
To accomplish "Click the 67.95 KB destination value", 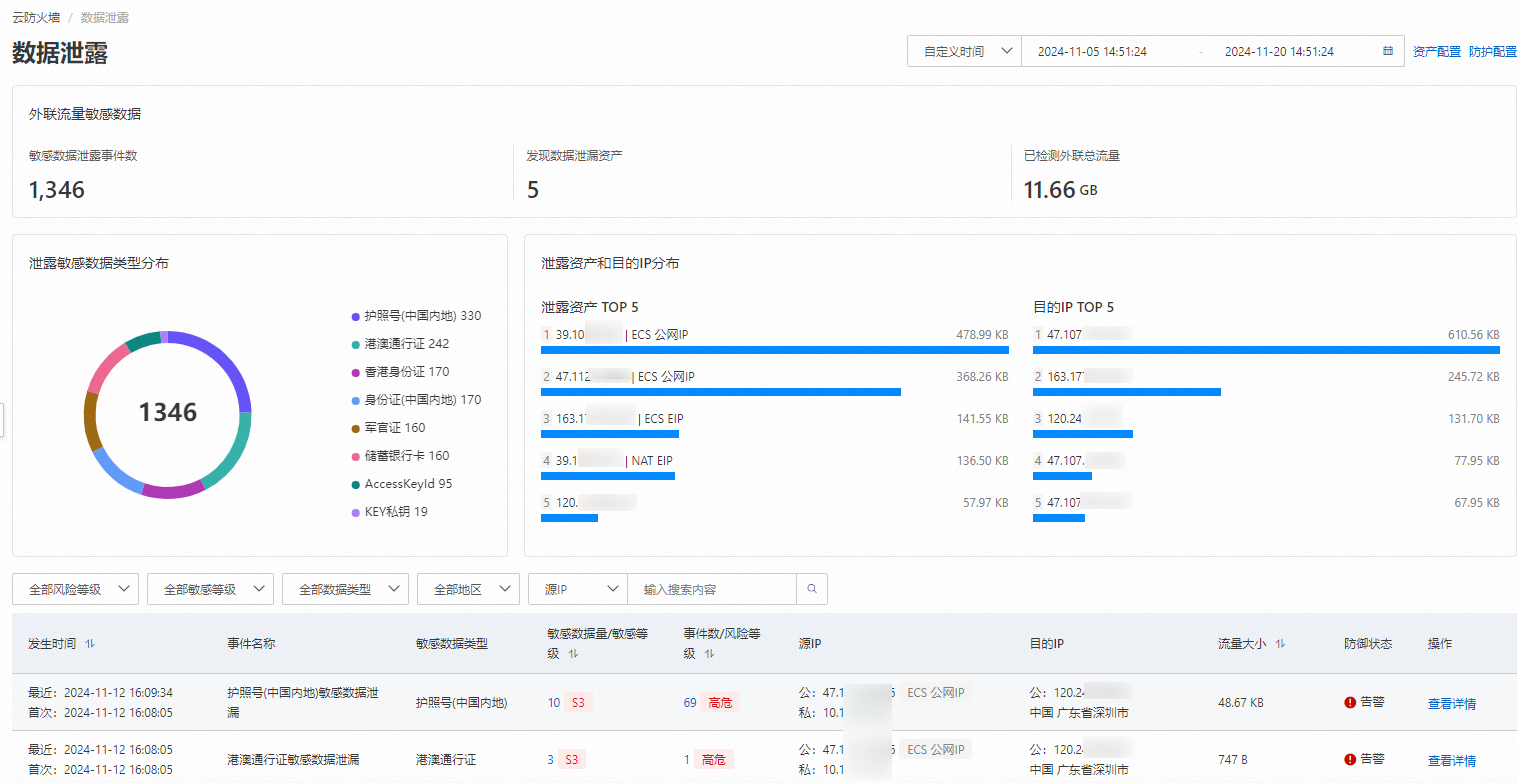I will [x=1476, y=503].
